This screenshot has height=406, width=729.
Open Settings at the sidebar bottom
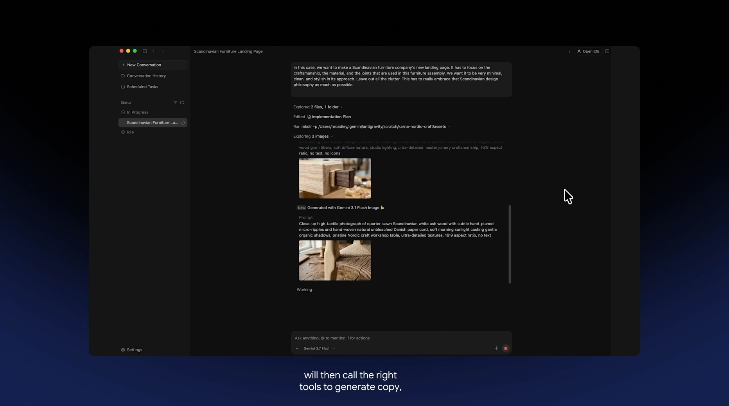click(132, 350)
